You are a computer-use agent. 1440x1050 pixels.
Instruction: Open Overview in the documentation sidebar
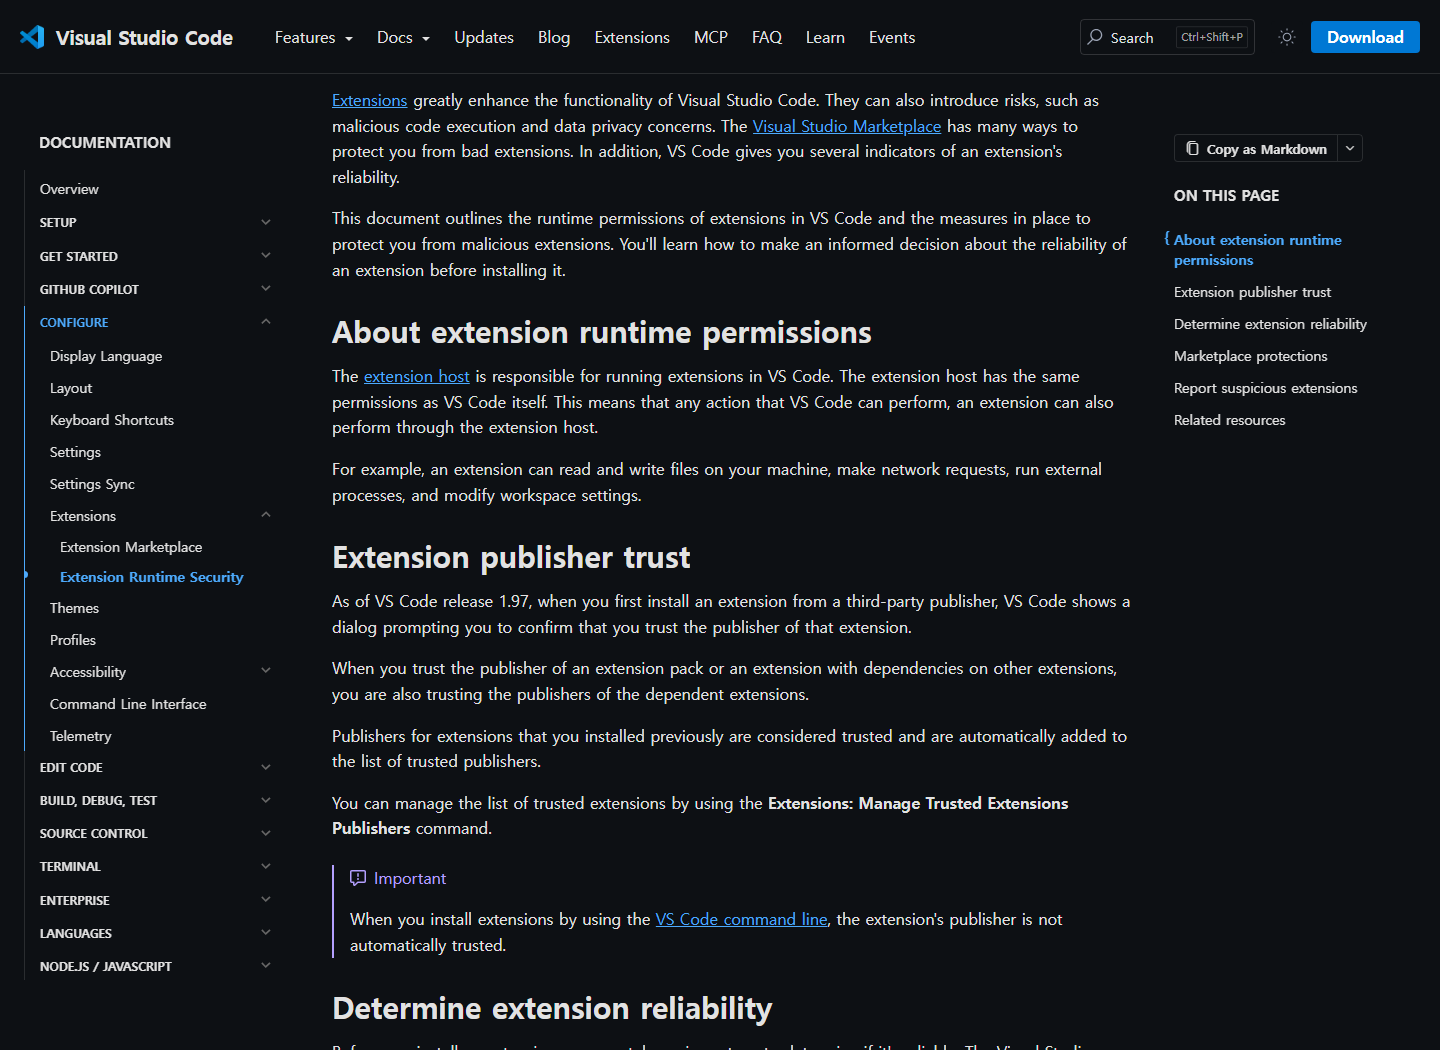(x=69, y=189)
